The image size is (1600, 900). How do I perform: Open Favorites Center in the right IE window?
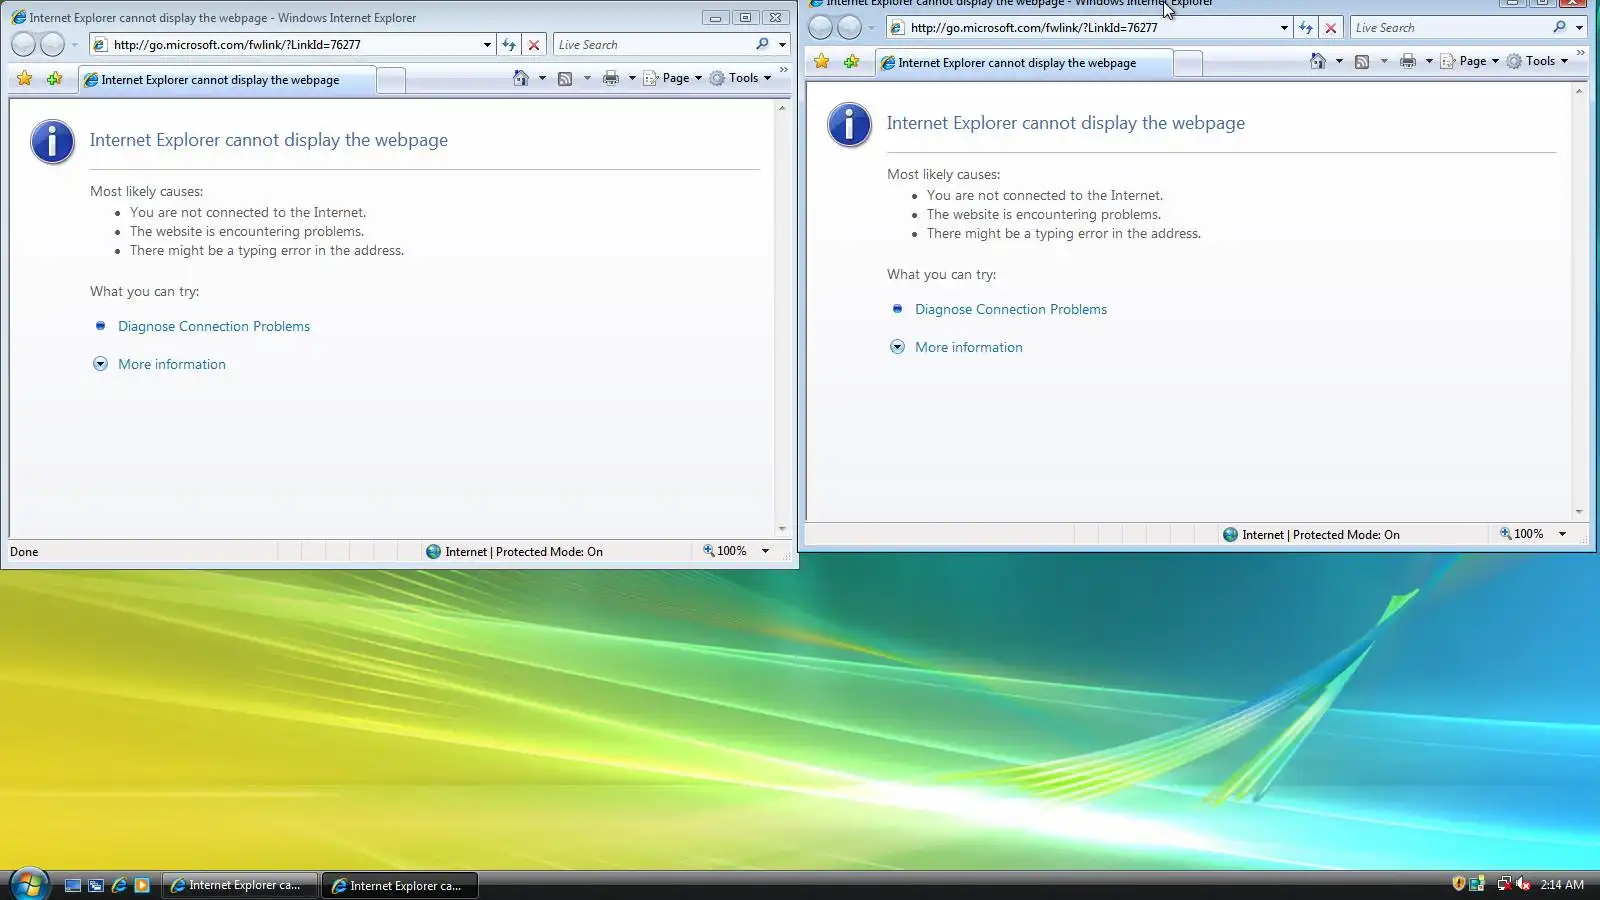click(x=822, y=61)
